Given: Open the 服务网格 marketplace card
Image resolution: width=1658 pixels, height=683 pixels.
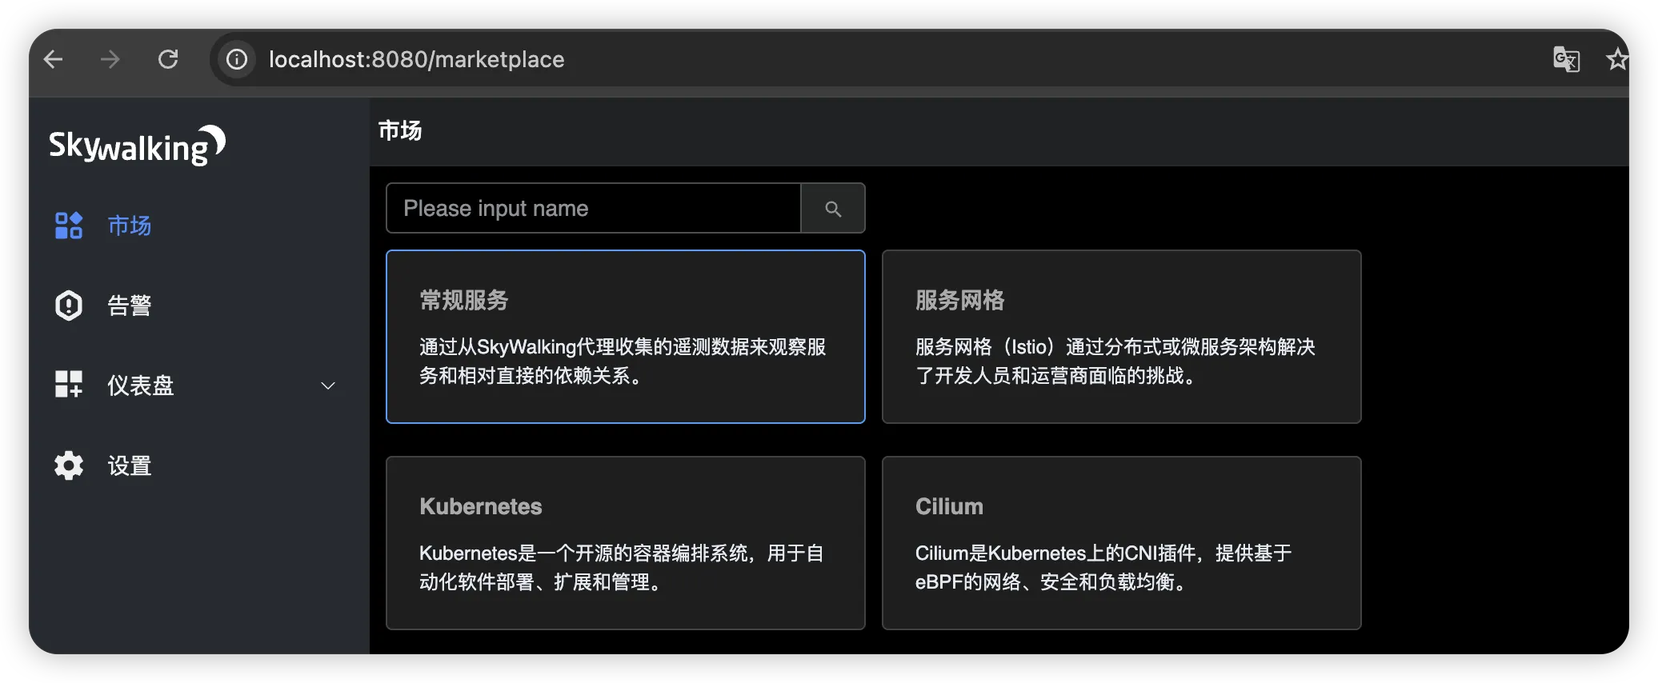Looking at the screenshot, I should click(1121, 336).
